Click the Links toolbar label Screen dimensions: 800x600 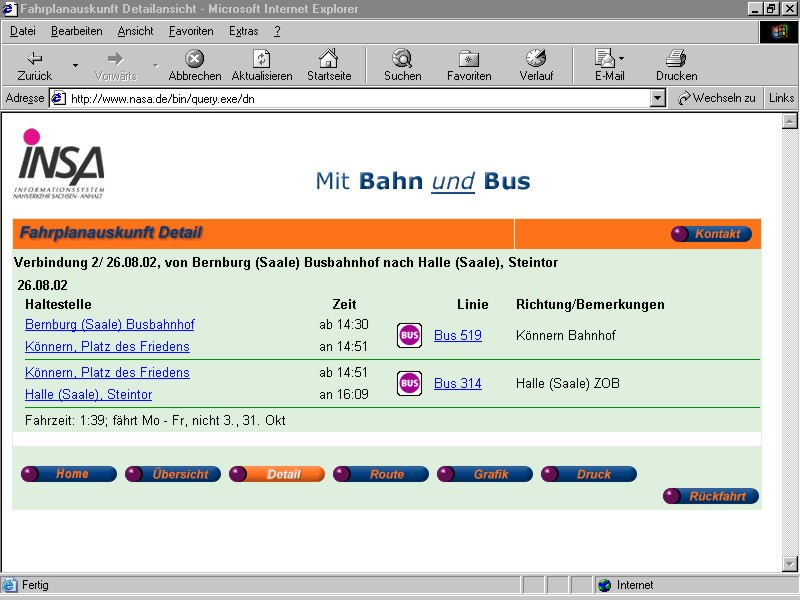(781, 98)
